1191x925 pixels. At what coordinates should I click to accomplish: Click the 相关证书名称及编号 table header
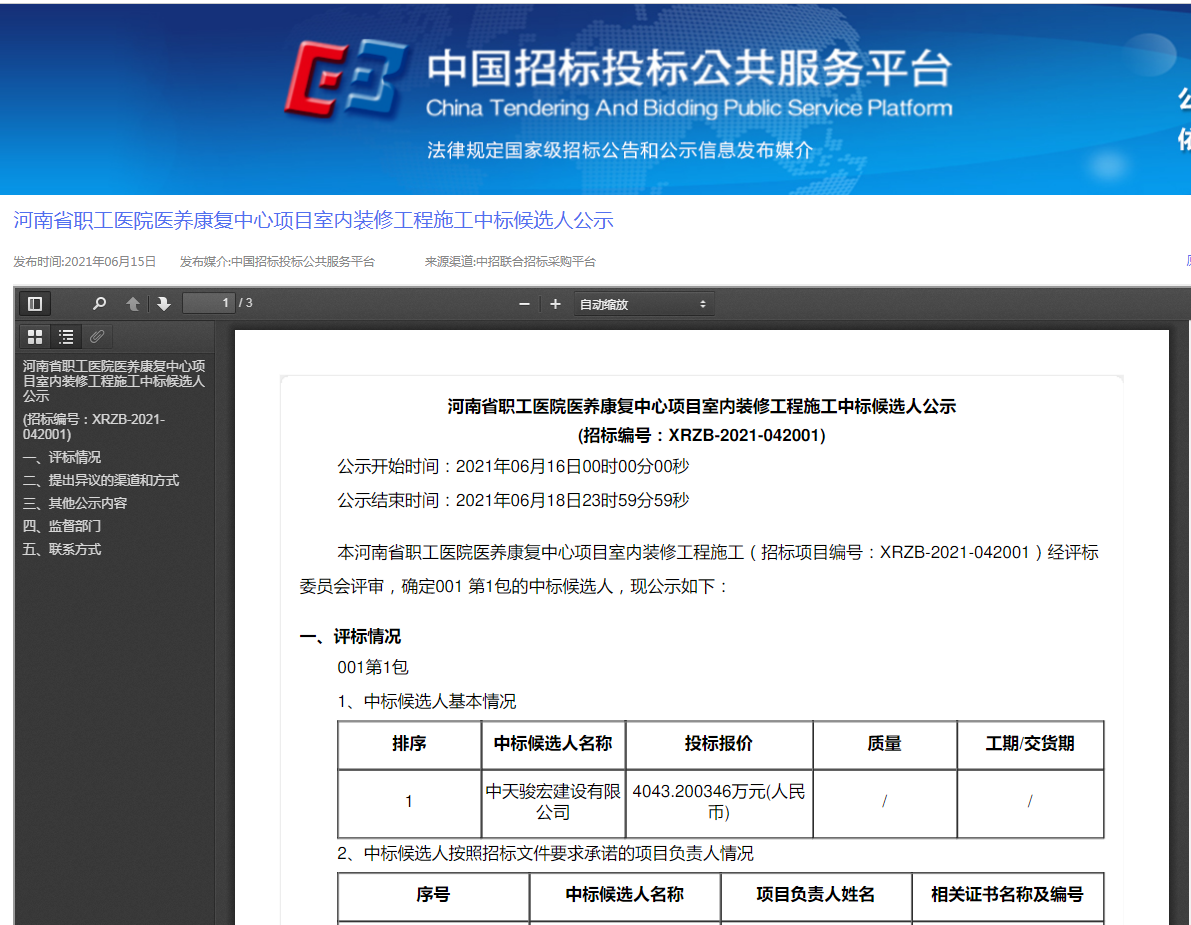(1007, 895)
